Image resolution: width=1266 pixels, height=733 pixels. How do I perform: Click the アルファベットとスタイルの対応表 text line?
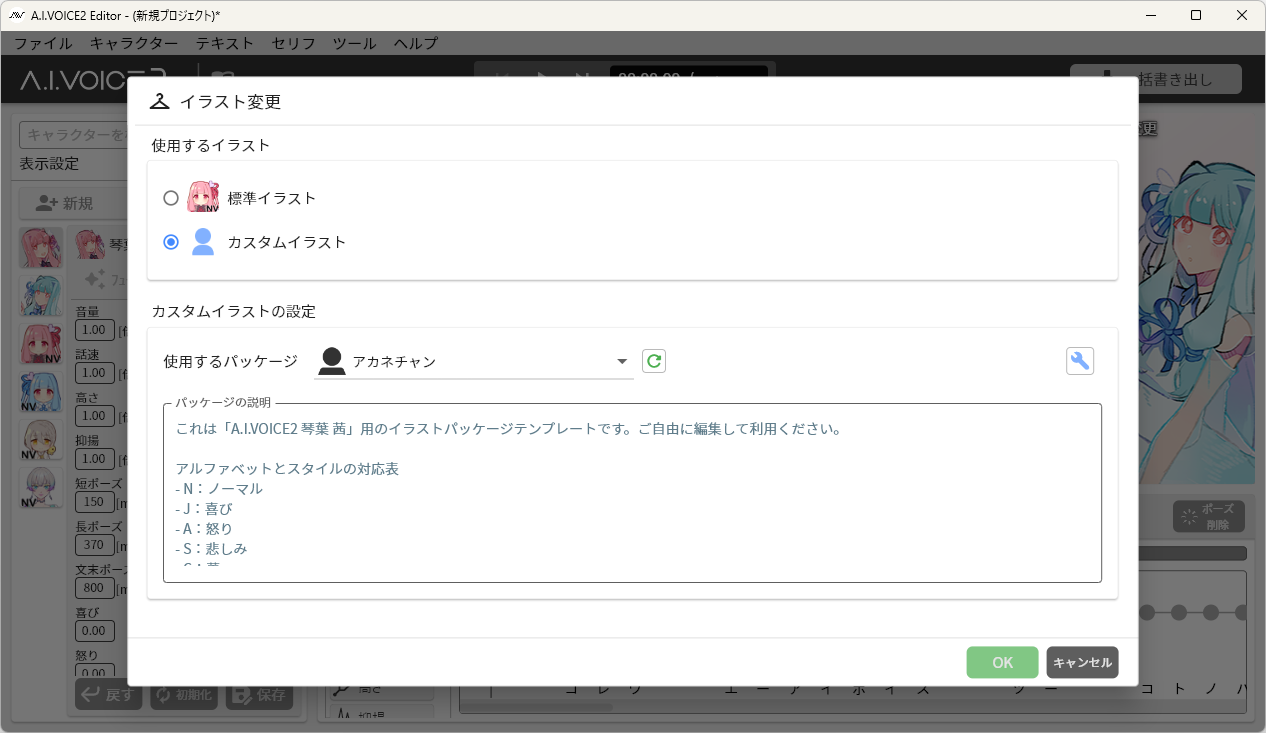287,469
